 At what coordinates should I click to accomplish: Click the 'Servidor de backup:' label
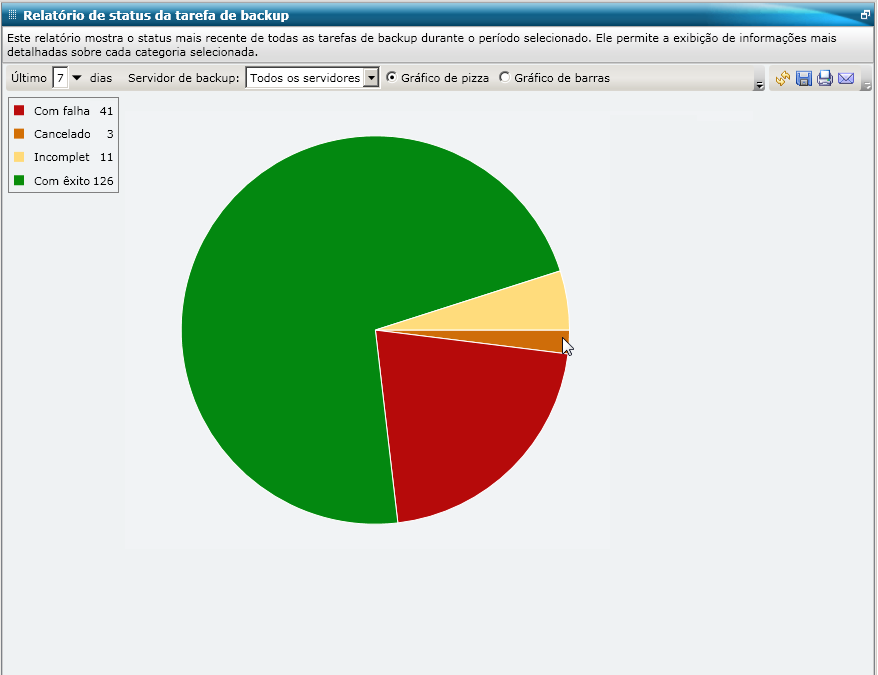click(x=184, y=78)
